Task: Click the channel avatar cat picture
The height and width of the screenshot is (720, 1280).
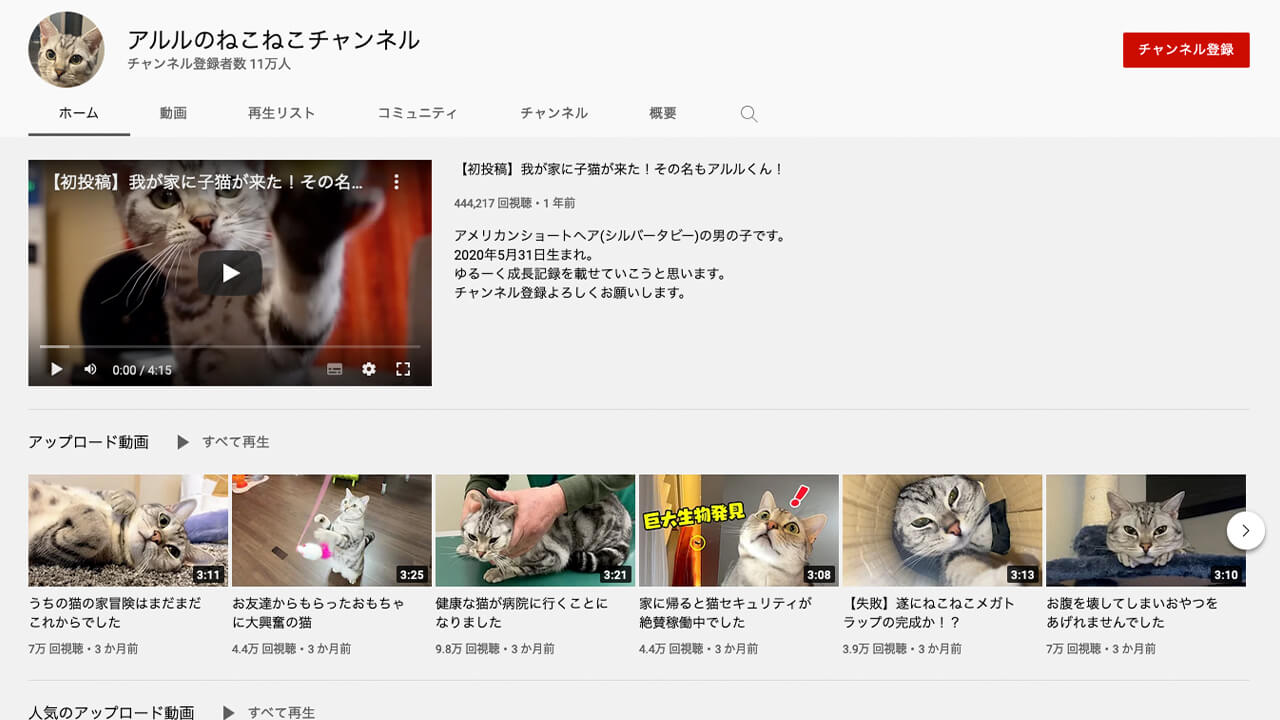Action: point(67,50)
